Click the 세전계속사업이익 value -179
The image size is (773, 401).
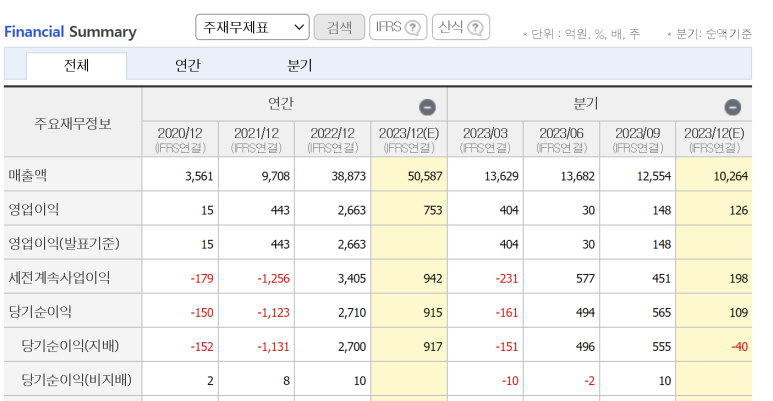[202, 278]
